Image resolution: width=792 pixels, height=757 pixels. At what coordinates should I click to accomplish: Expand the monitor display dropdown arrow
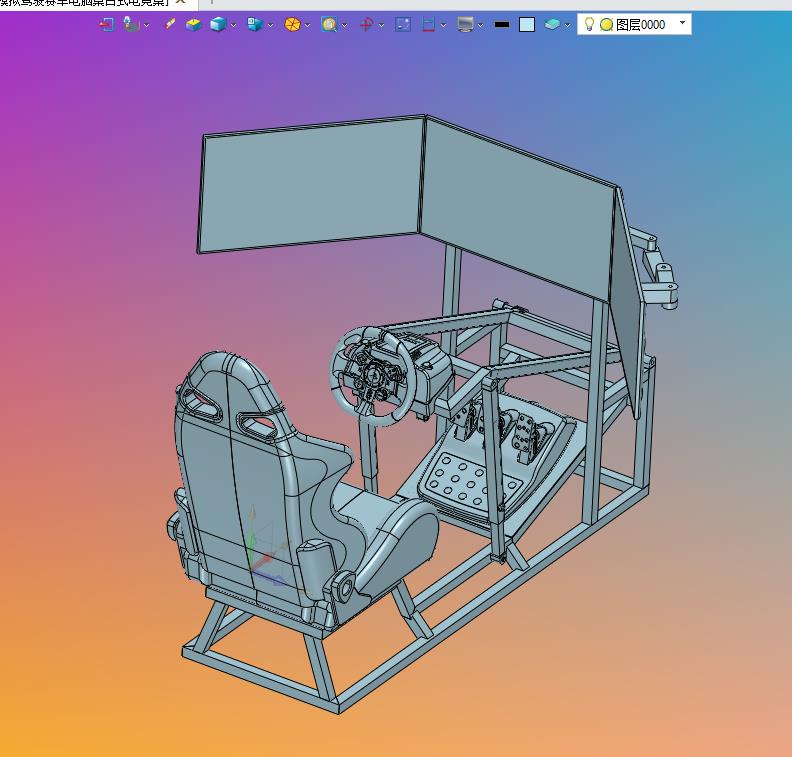pos(480,25)
